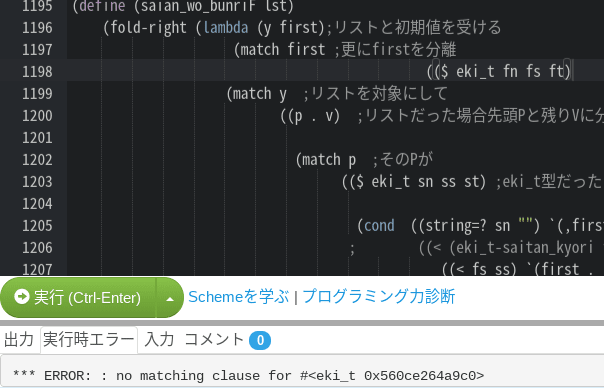Run code with the 実行 (Ctrl-Enter) button

point(78,297)
